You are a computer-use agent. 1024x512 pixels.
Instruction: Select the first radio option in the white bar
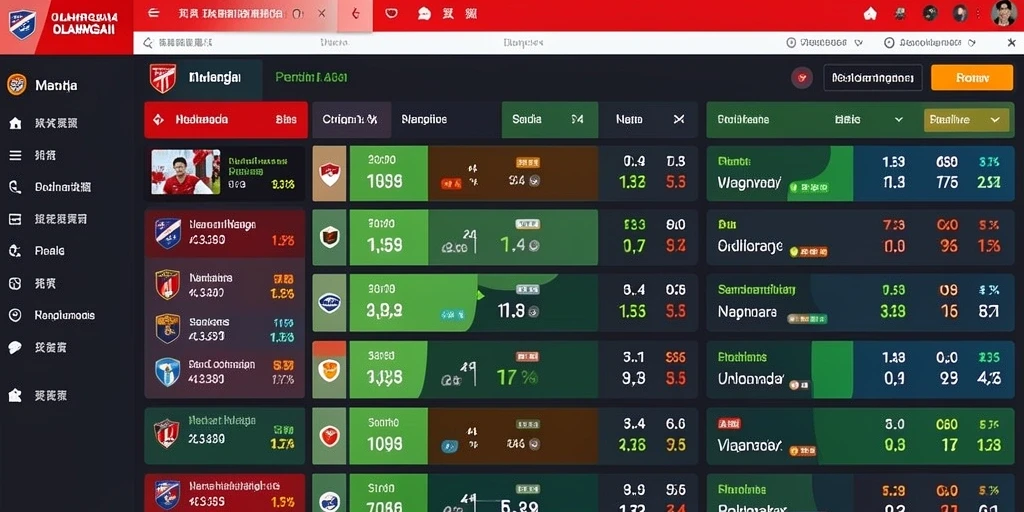[x=792, y=43]
